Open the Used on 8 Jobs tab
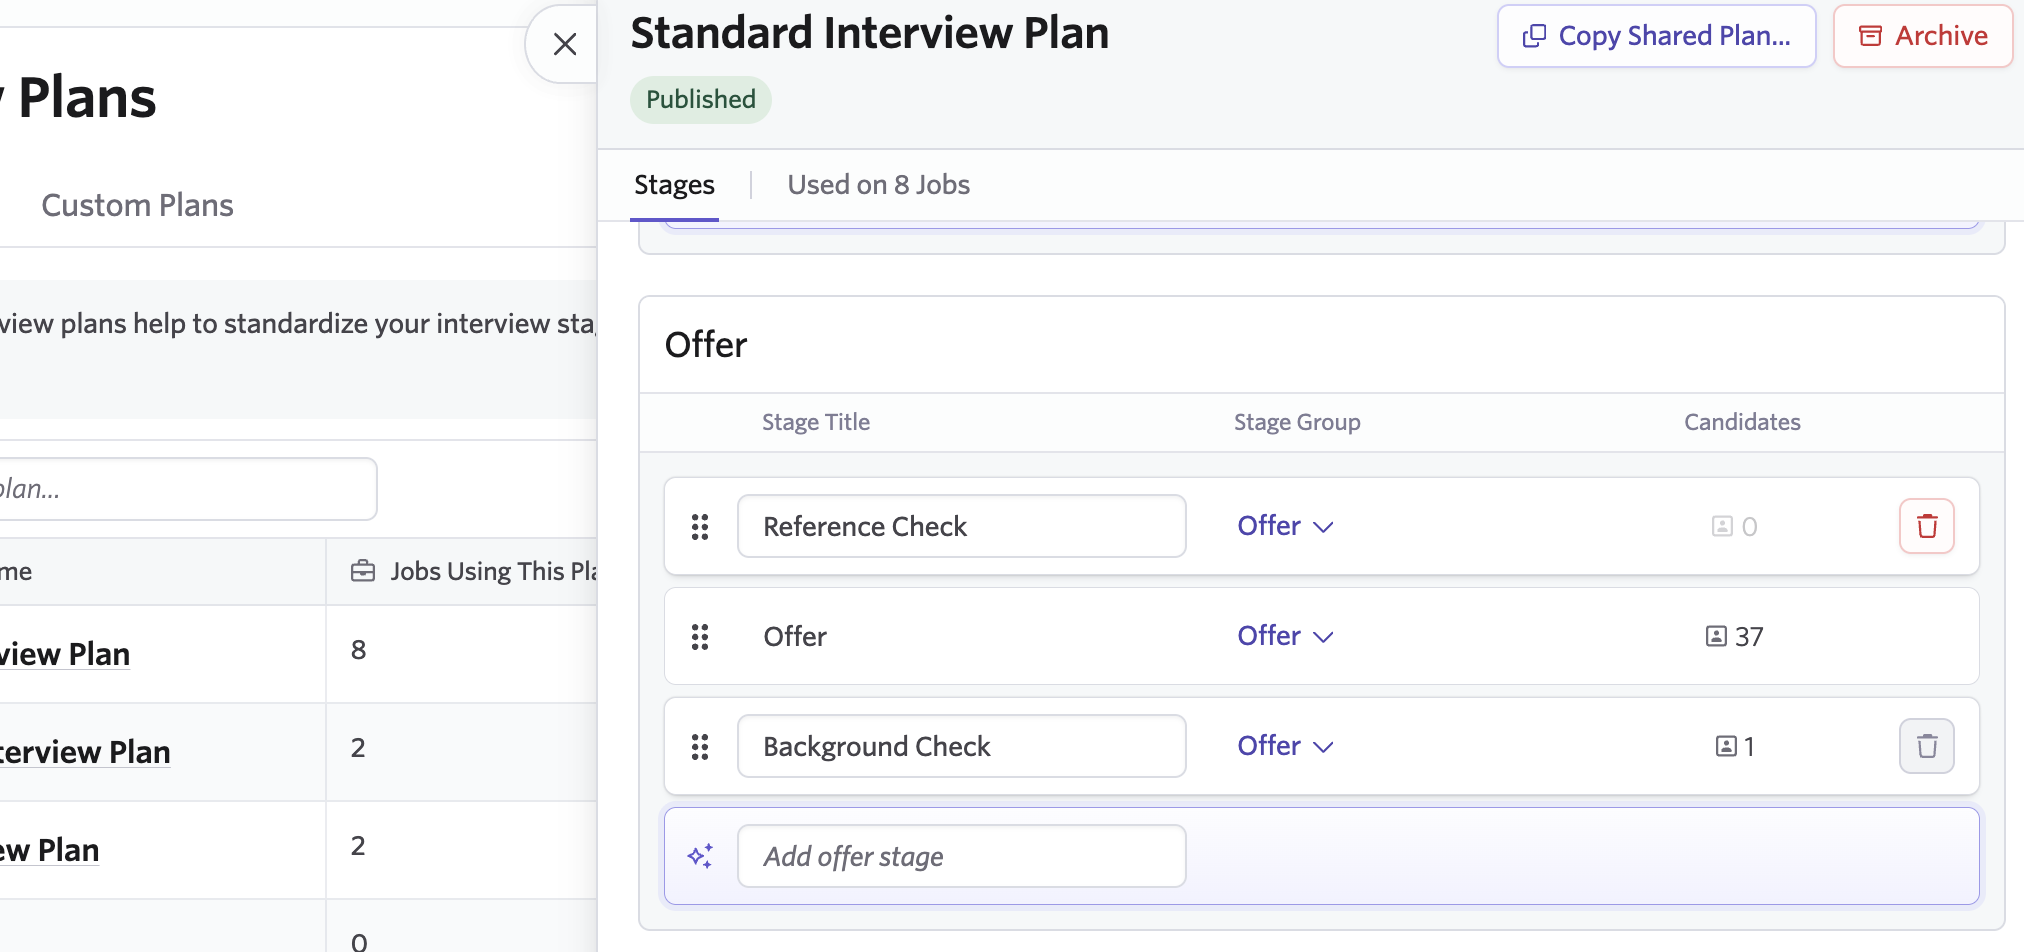 878,185
